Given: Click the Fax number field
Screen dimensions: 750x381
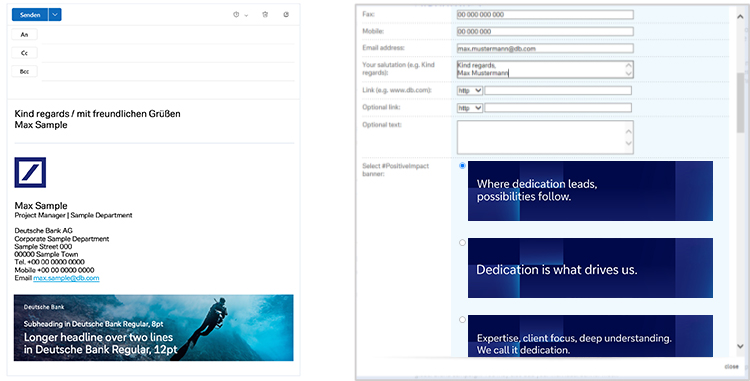Looking at the screenshot, I should [545, 15].
